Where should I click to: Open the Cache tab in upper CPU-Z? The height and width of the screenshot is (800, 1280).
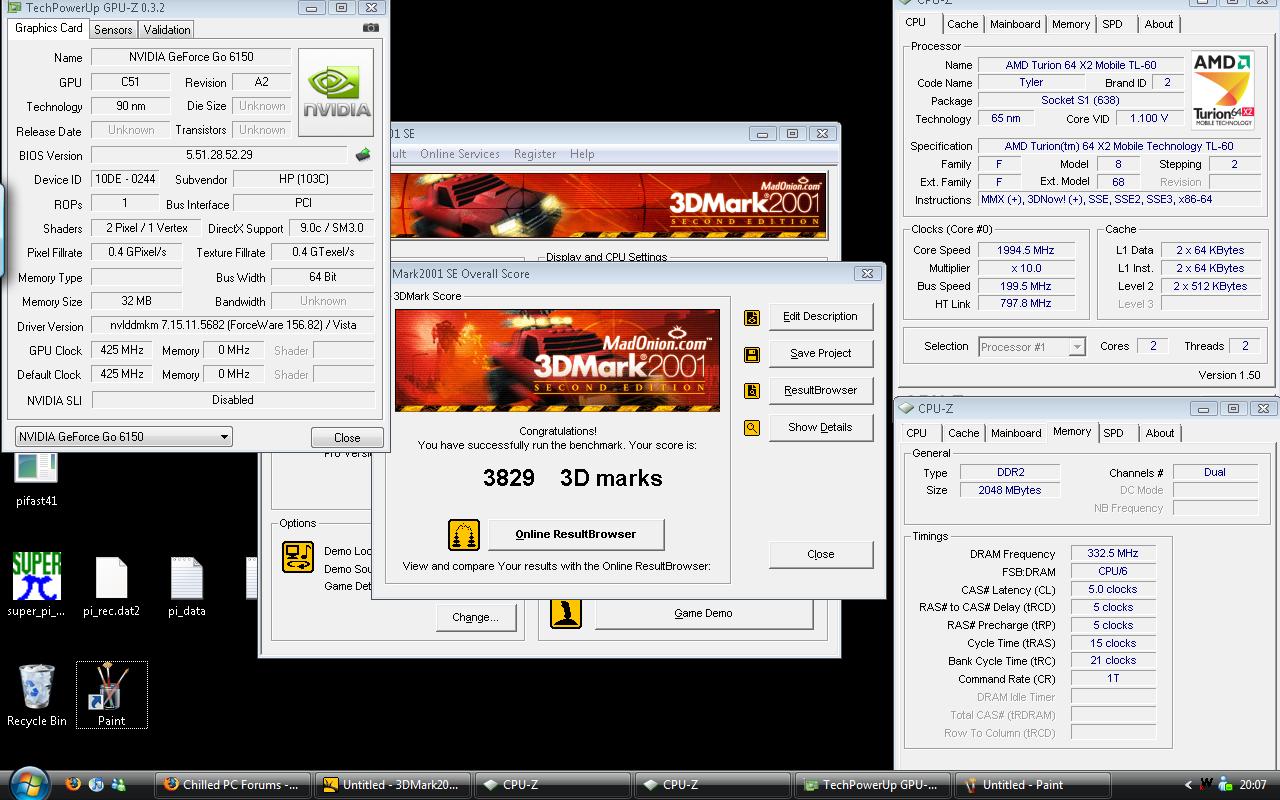[962, 24]
